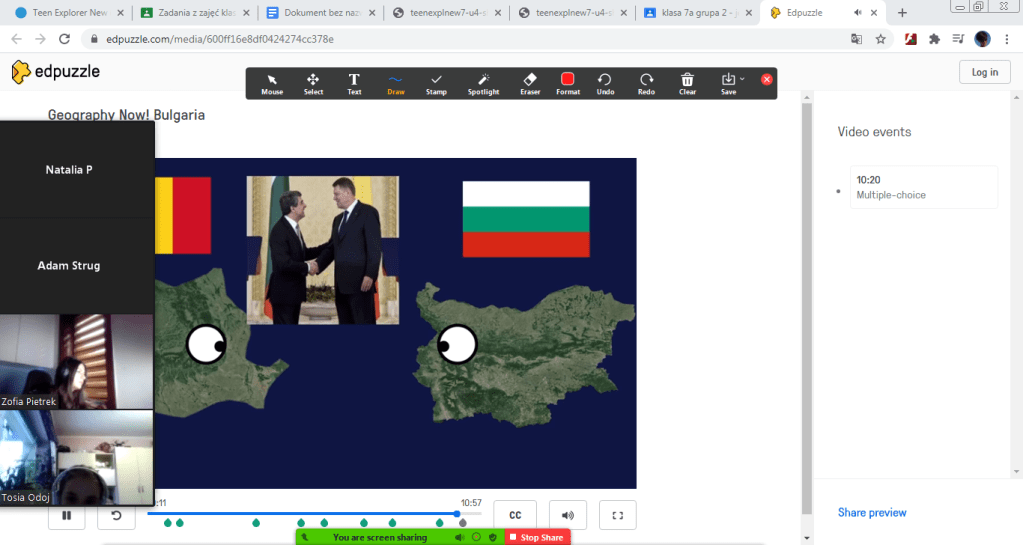Click the Redo annotation icon
The image size is (1023, 545).
tap(646, 82)
